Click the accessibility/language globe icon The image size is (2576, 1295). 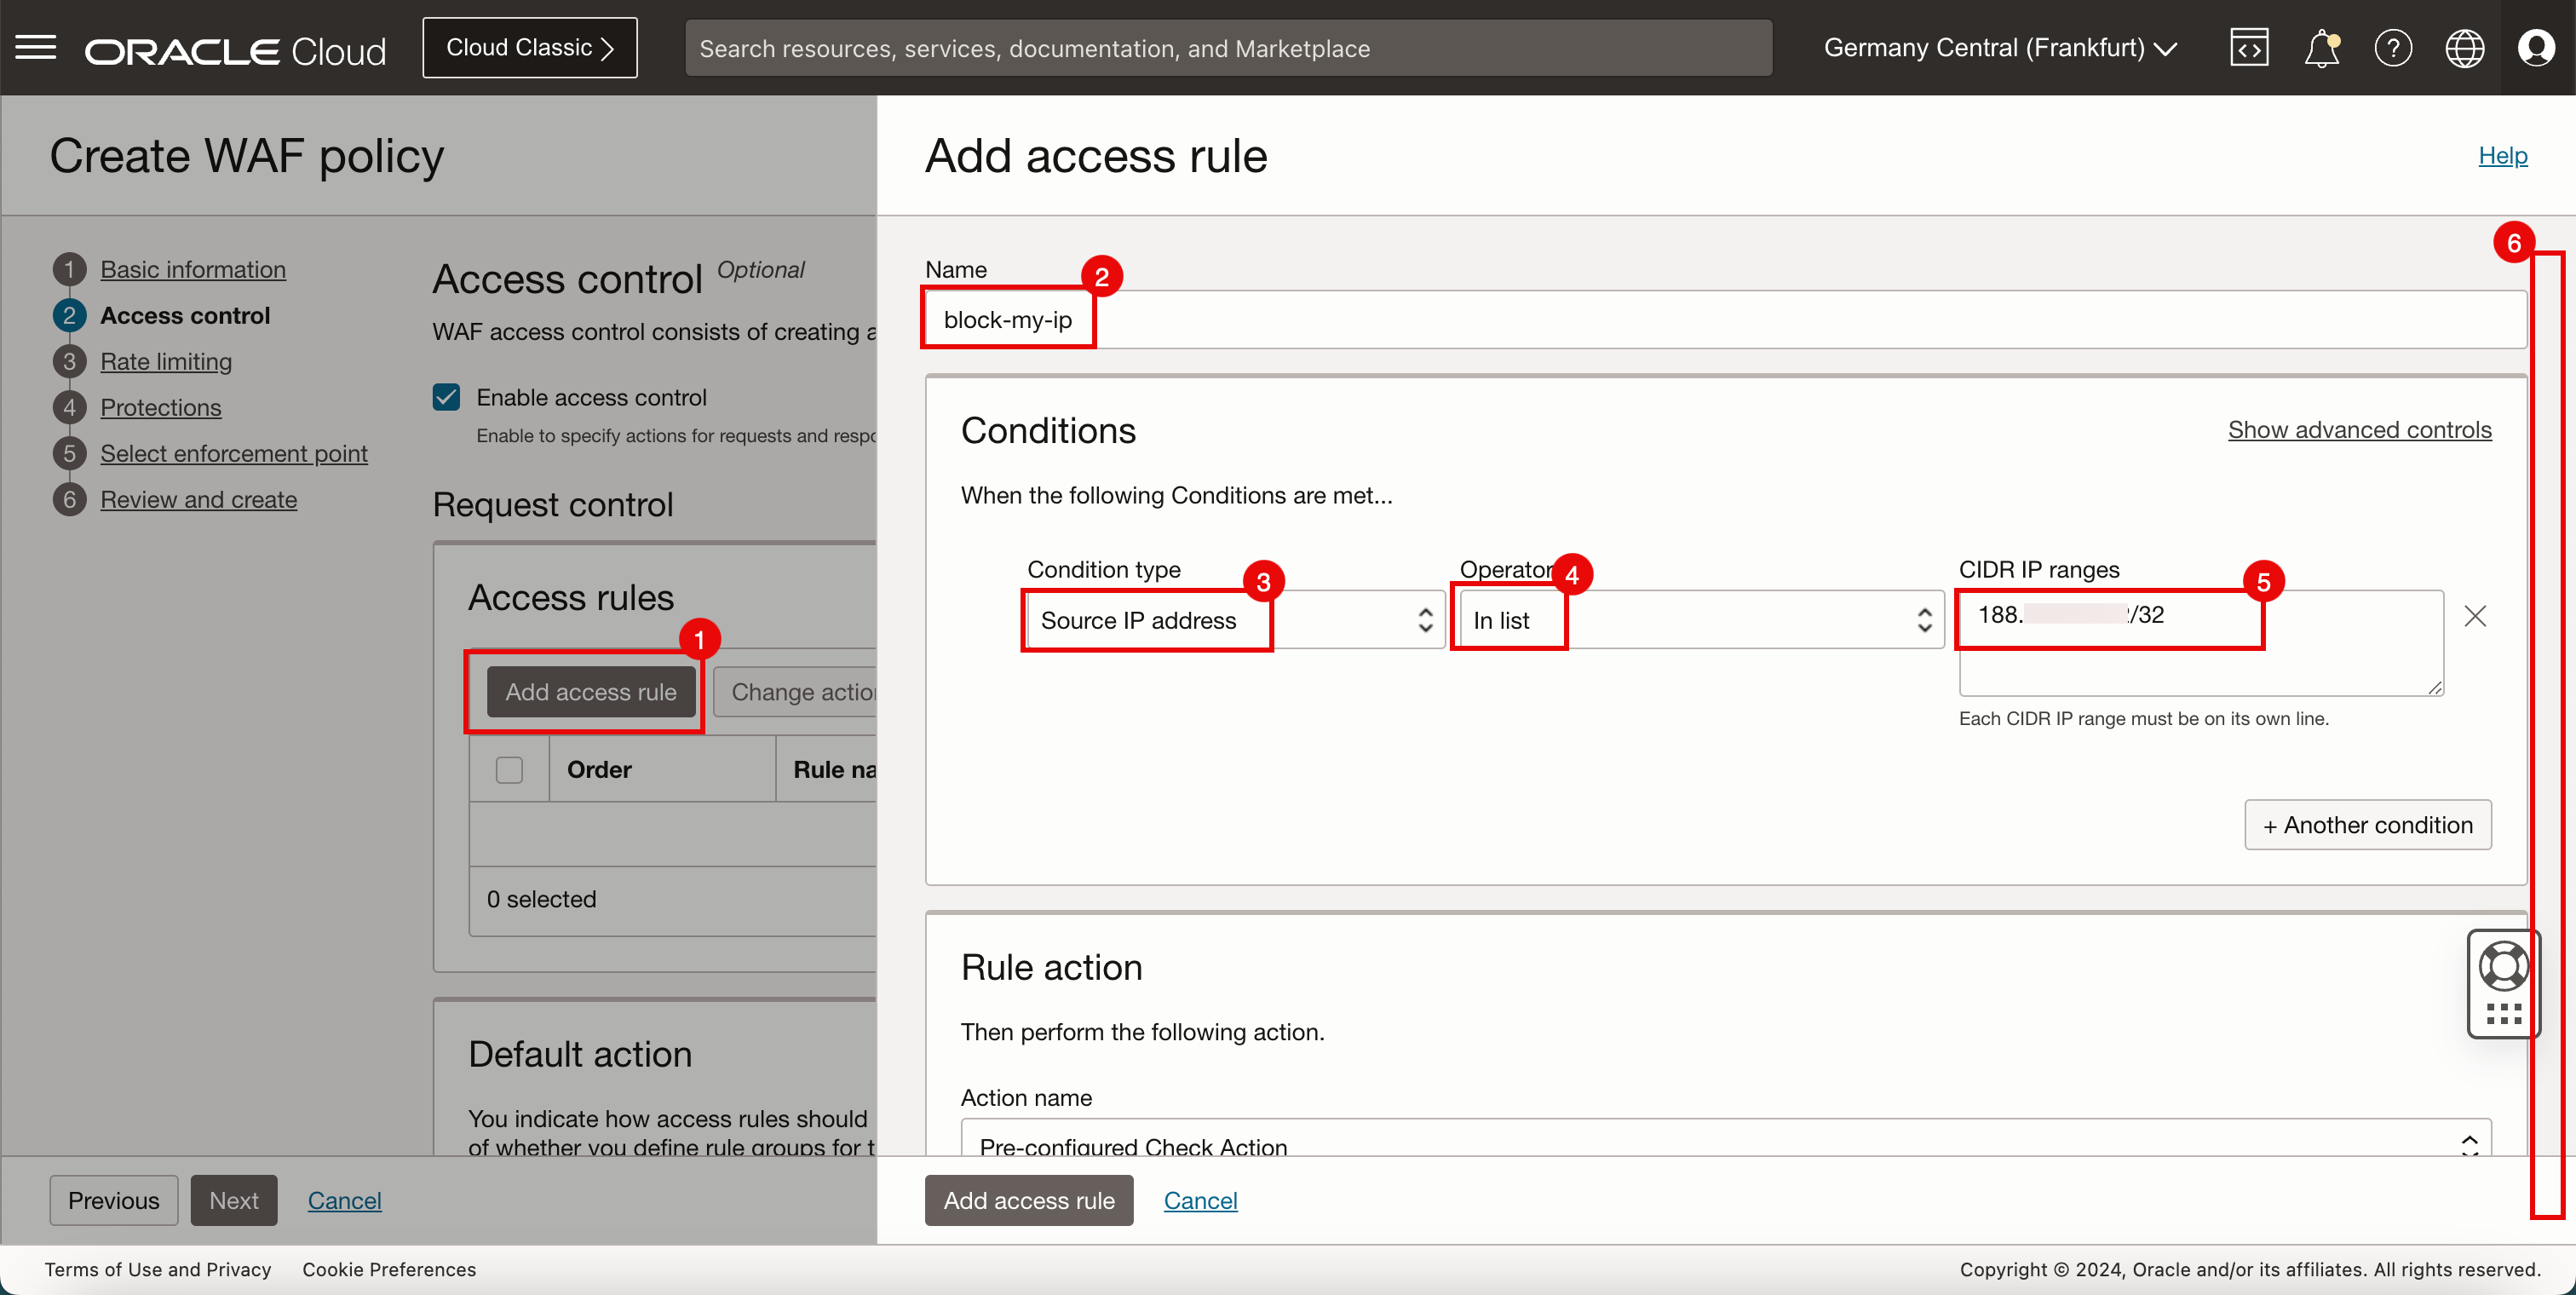click(2462, 46)
